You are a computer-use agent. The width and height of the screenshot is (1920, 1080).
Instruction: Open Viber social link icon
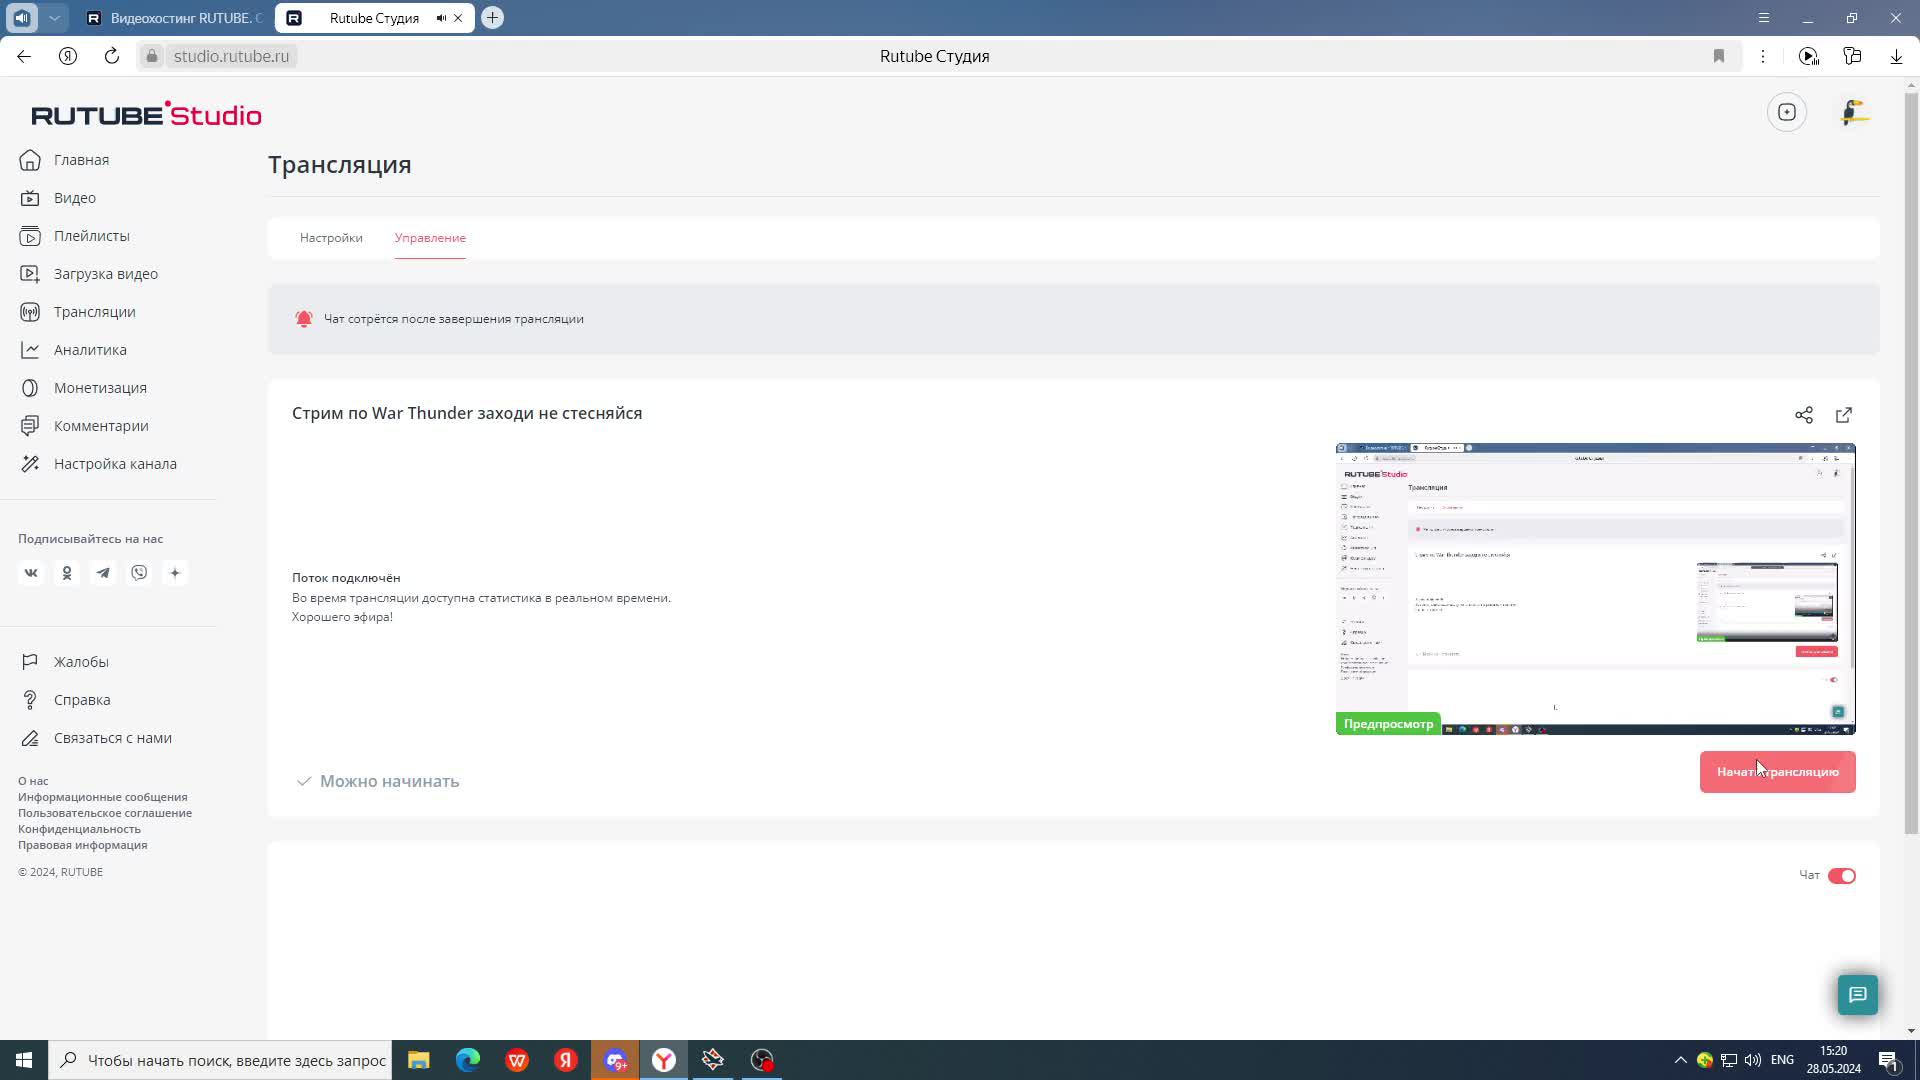(139, 573)
